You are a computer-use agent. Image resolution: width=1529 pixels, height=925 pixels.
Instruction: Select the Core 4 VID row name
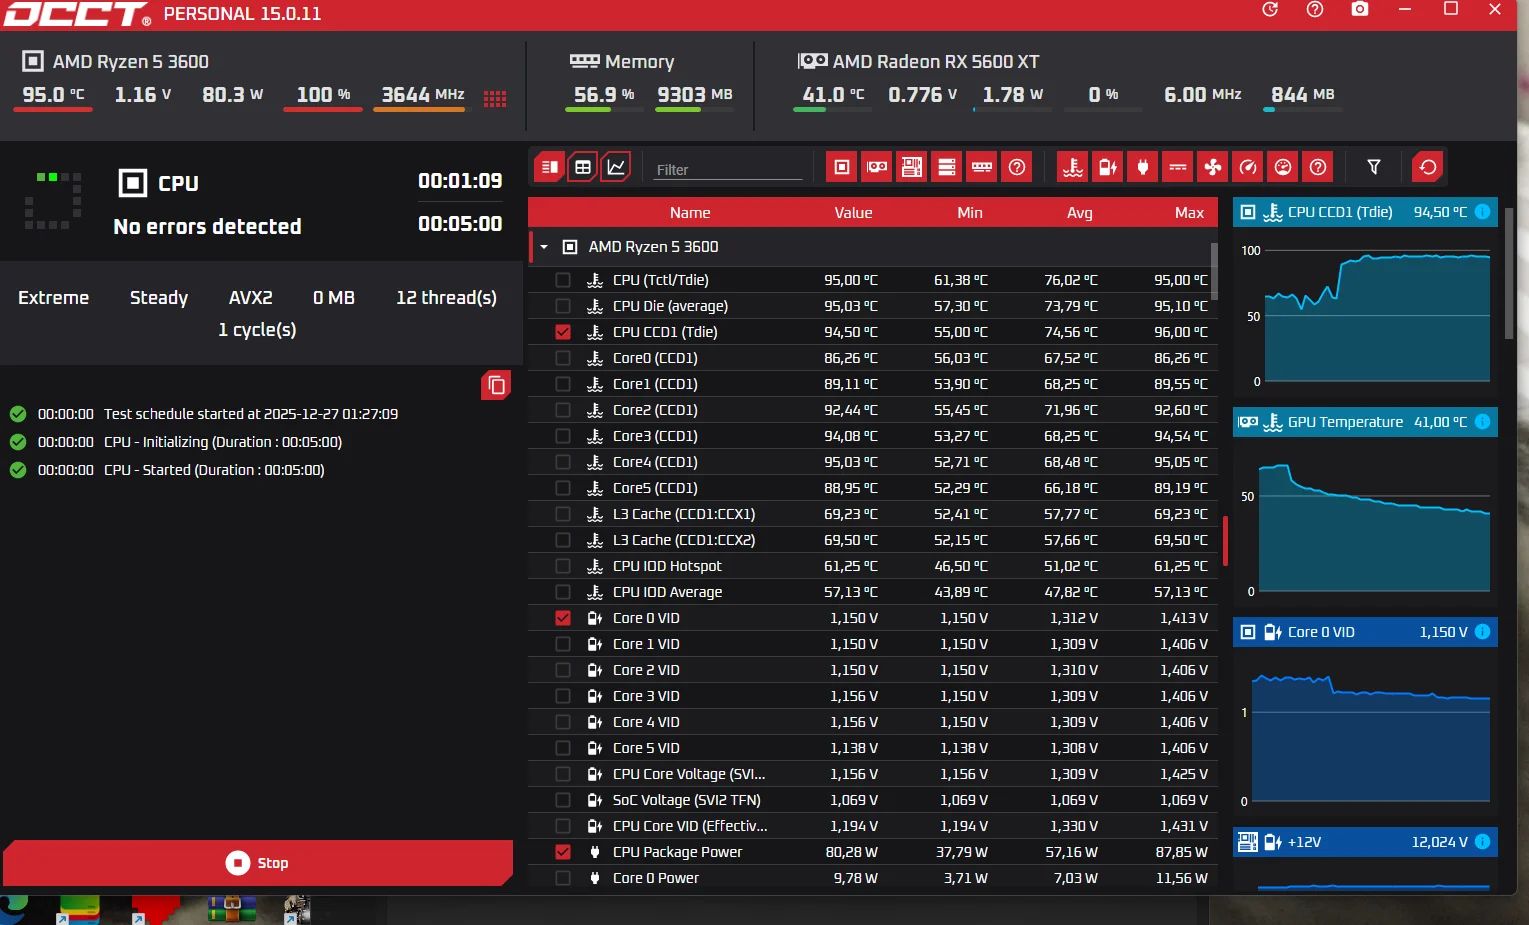point(646,722)
